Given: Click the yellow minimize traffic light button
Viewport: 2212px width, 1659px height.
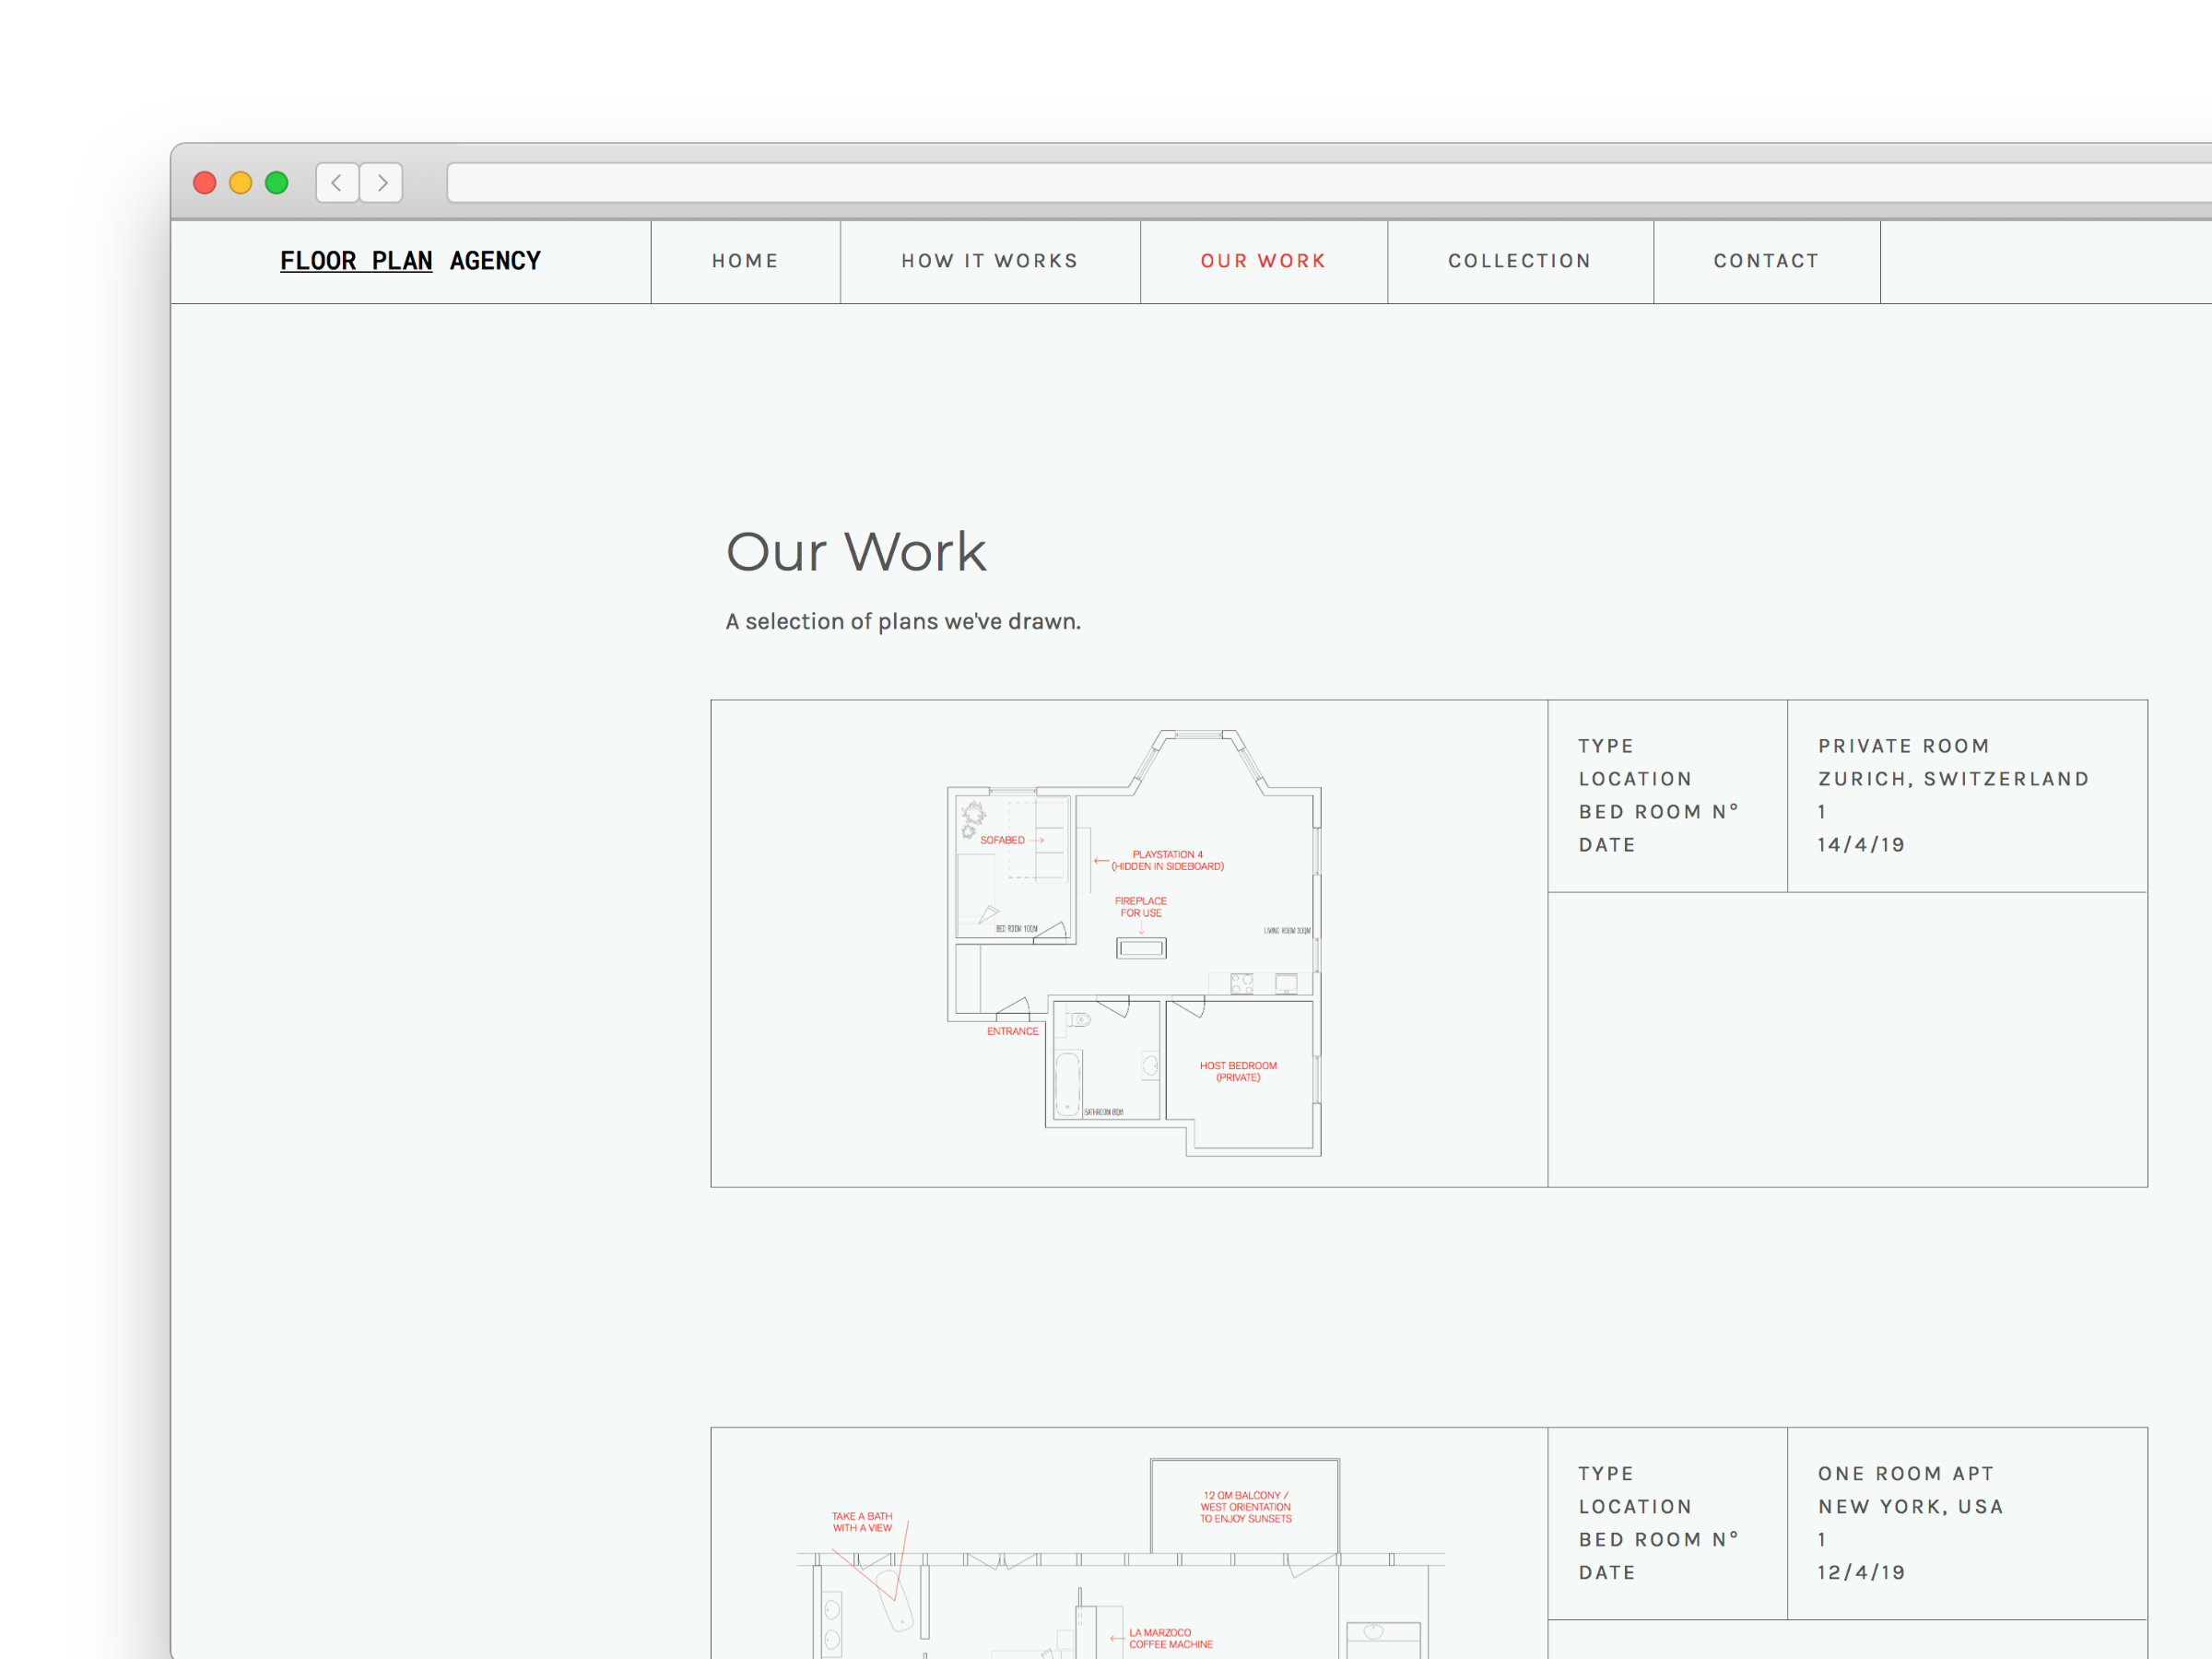Looking at the screenshot, I should (240, 182).
